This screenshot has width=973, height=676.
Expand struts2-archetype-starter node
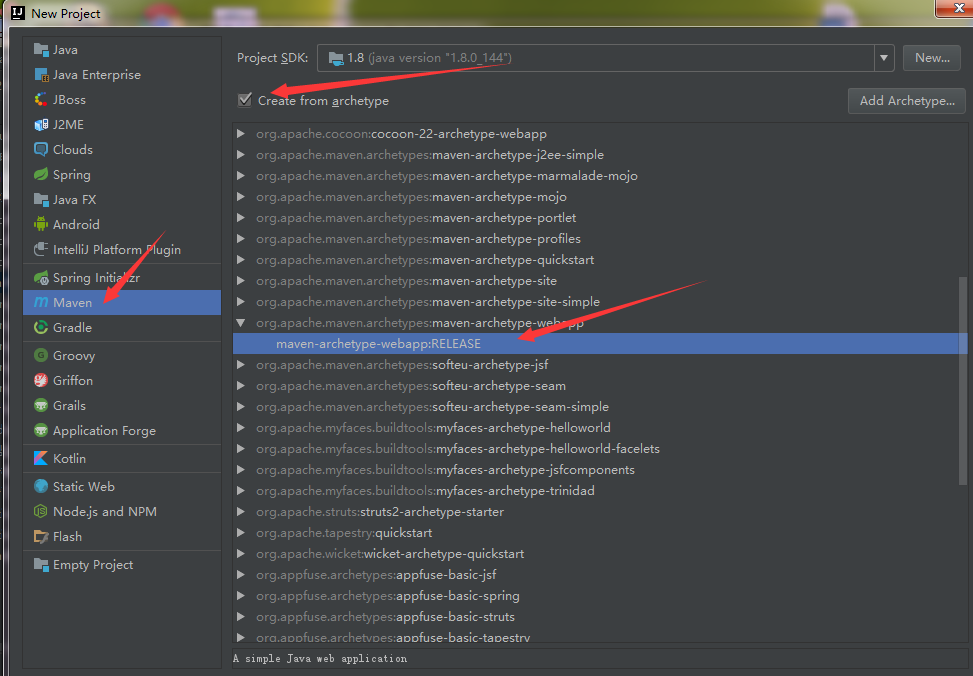[241, 512]
